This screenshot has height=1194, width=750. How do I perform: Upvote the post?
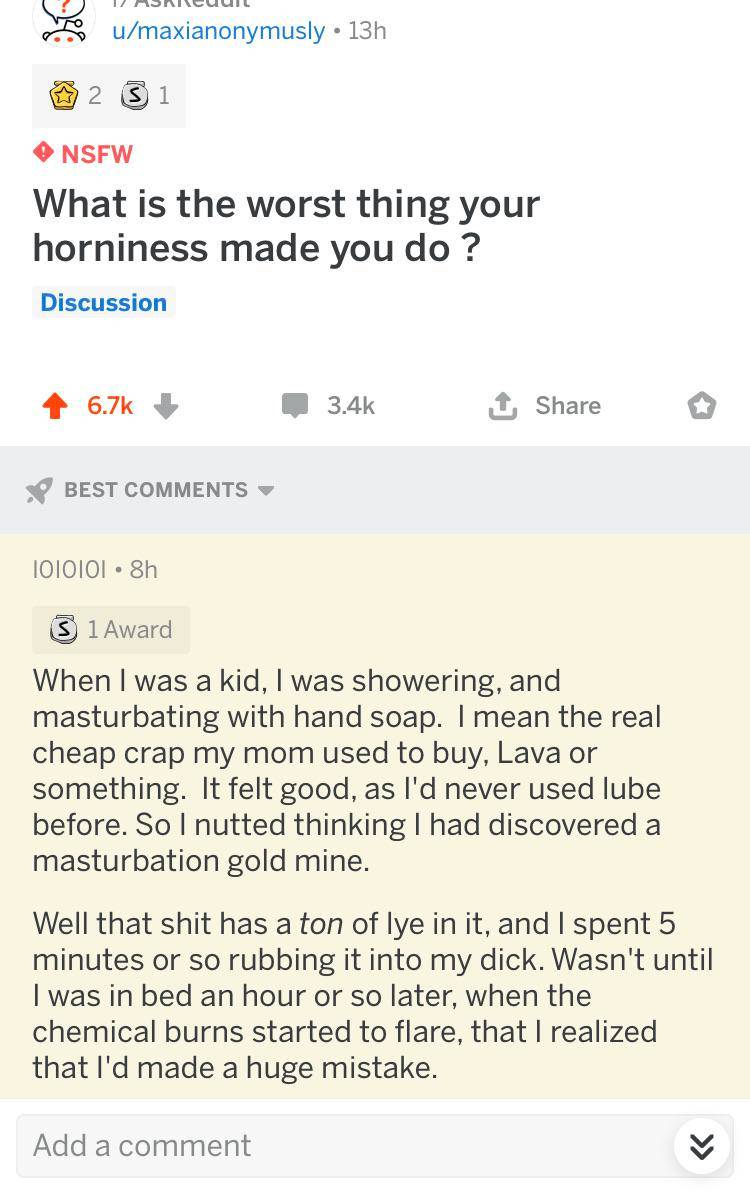coord(56,406)
